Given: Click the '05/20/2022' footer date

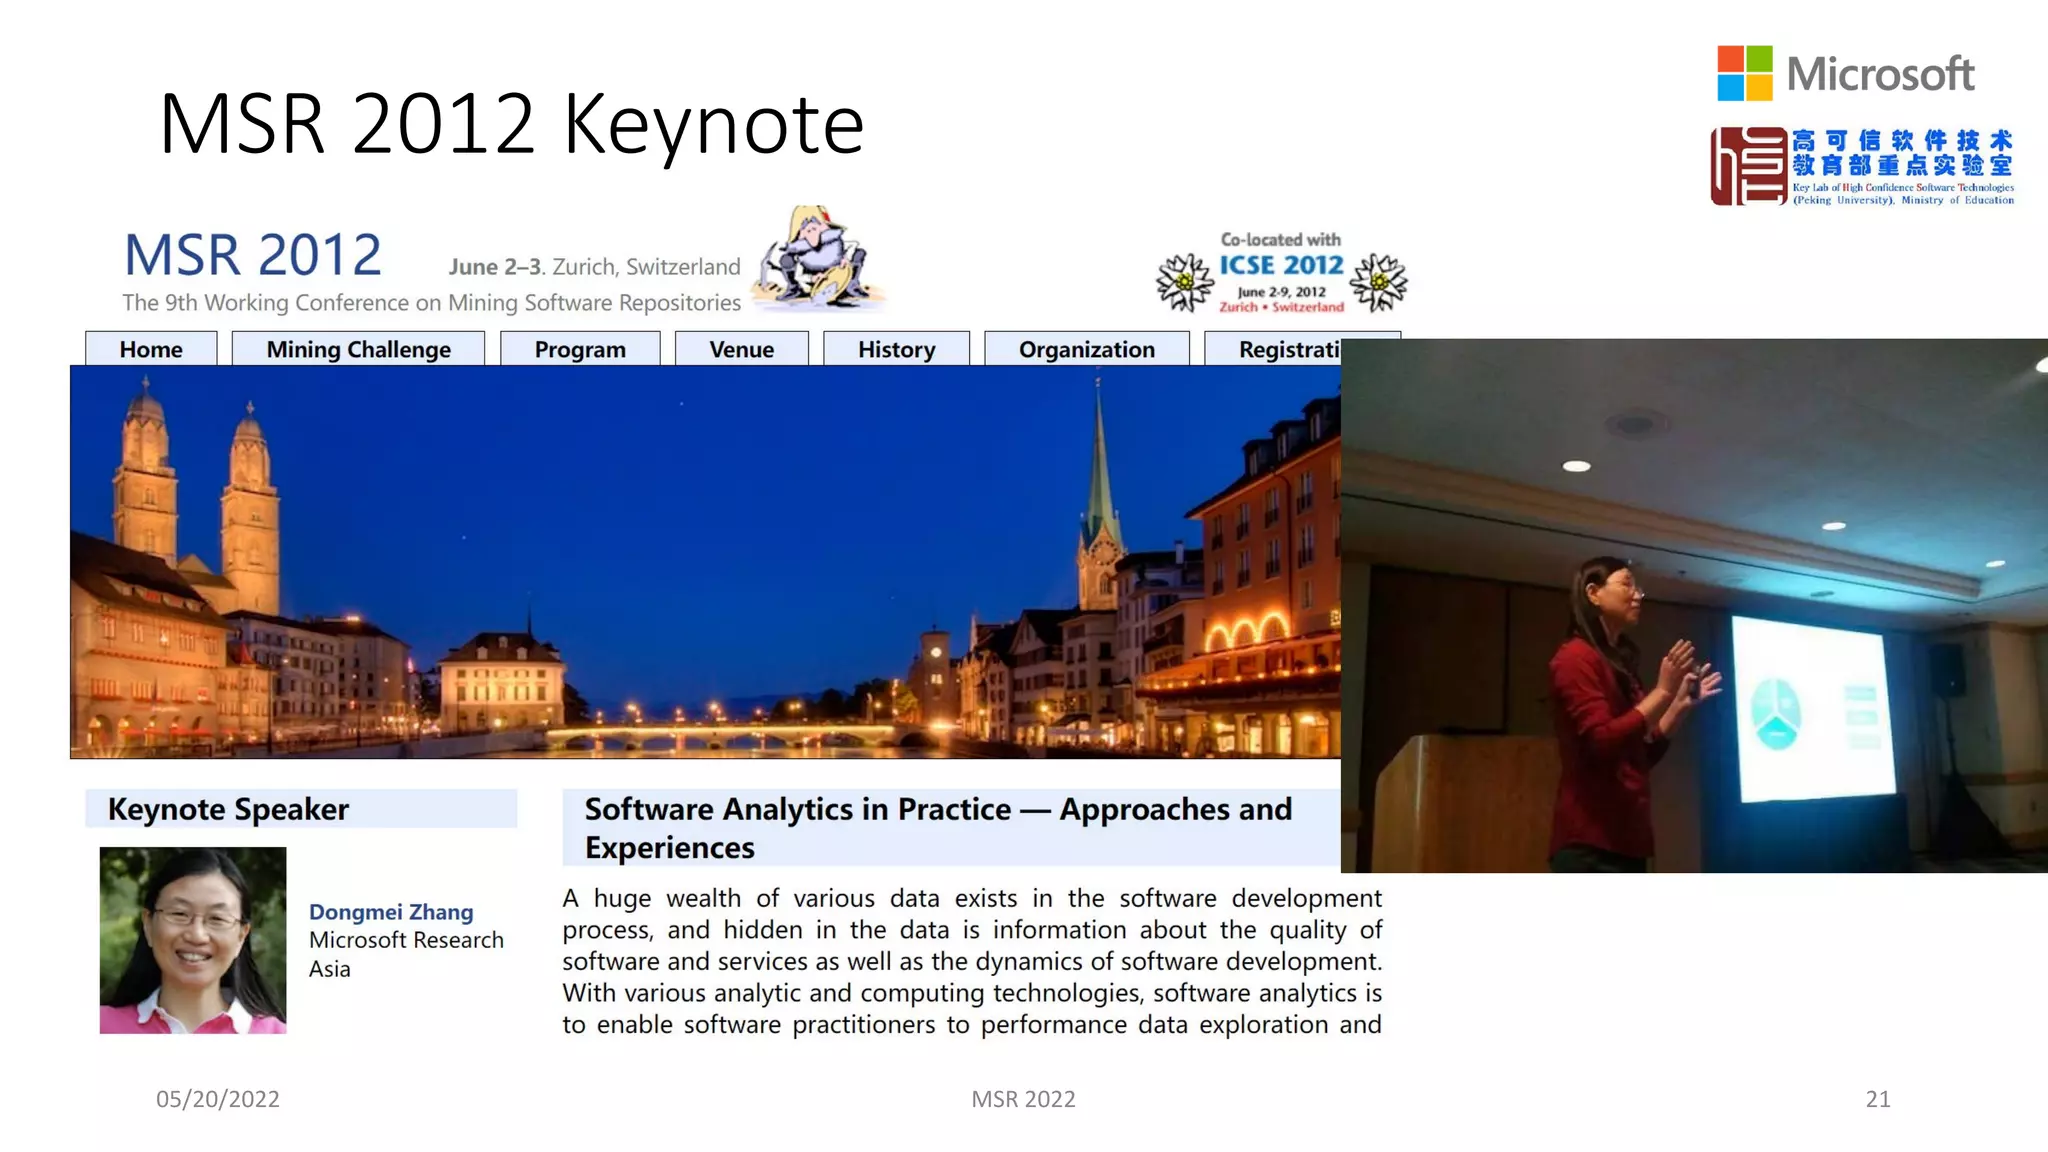Looking at the screenshot, I should [x=218, y=1099].
